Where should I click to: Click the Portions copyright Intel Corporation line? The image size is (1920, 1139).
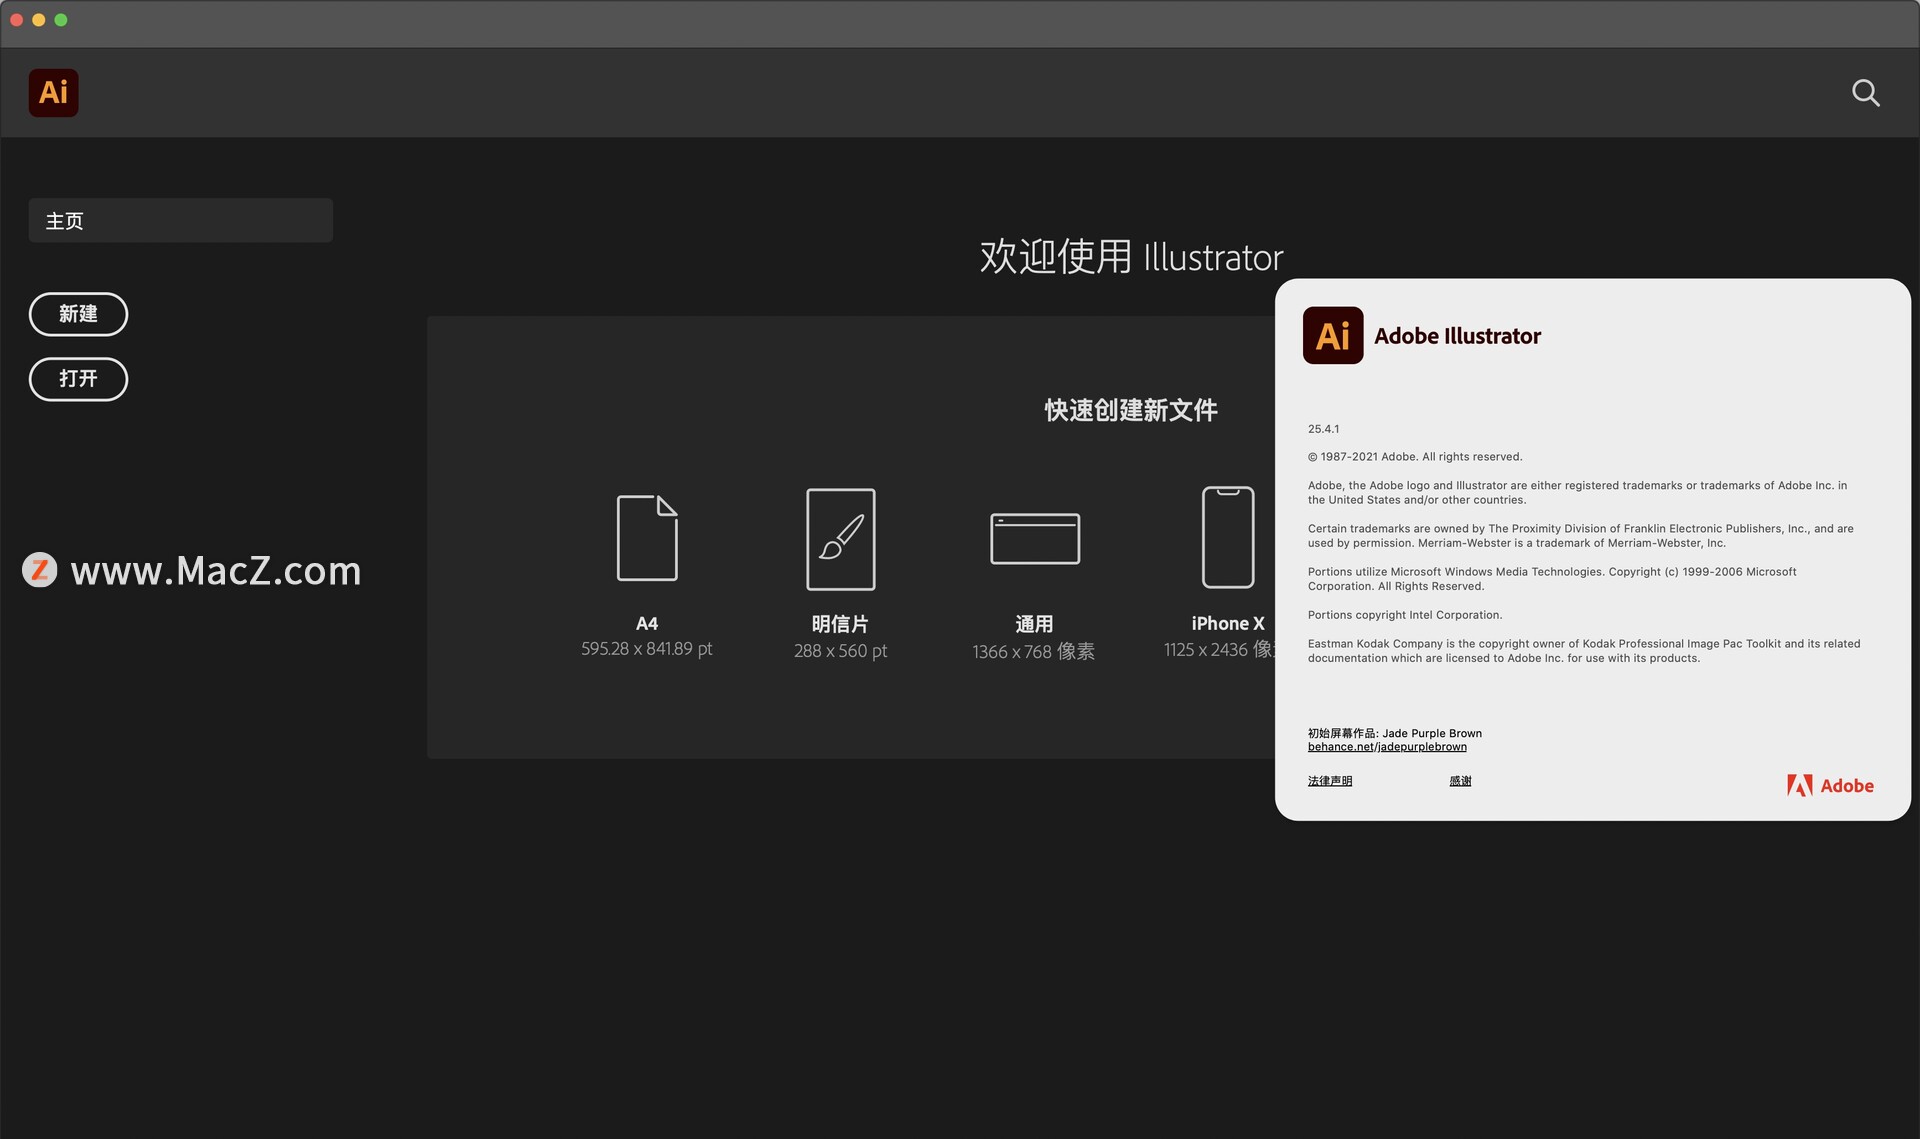pos(1405,615)
